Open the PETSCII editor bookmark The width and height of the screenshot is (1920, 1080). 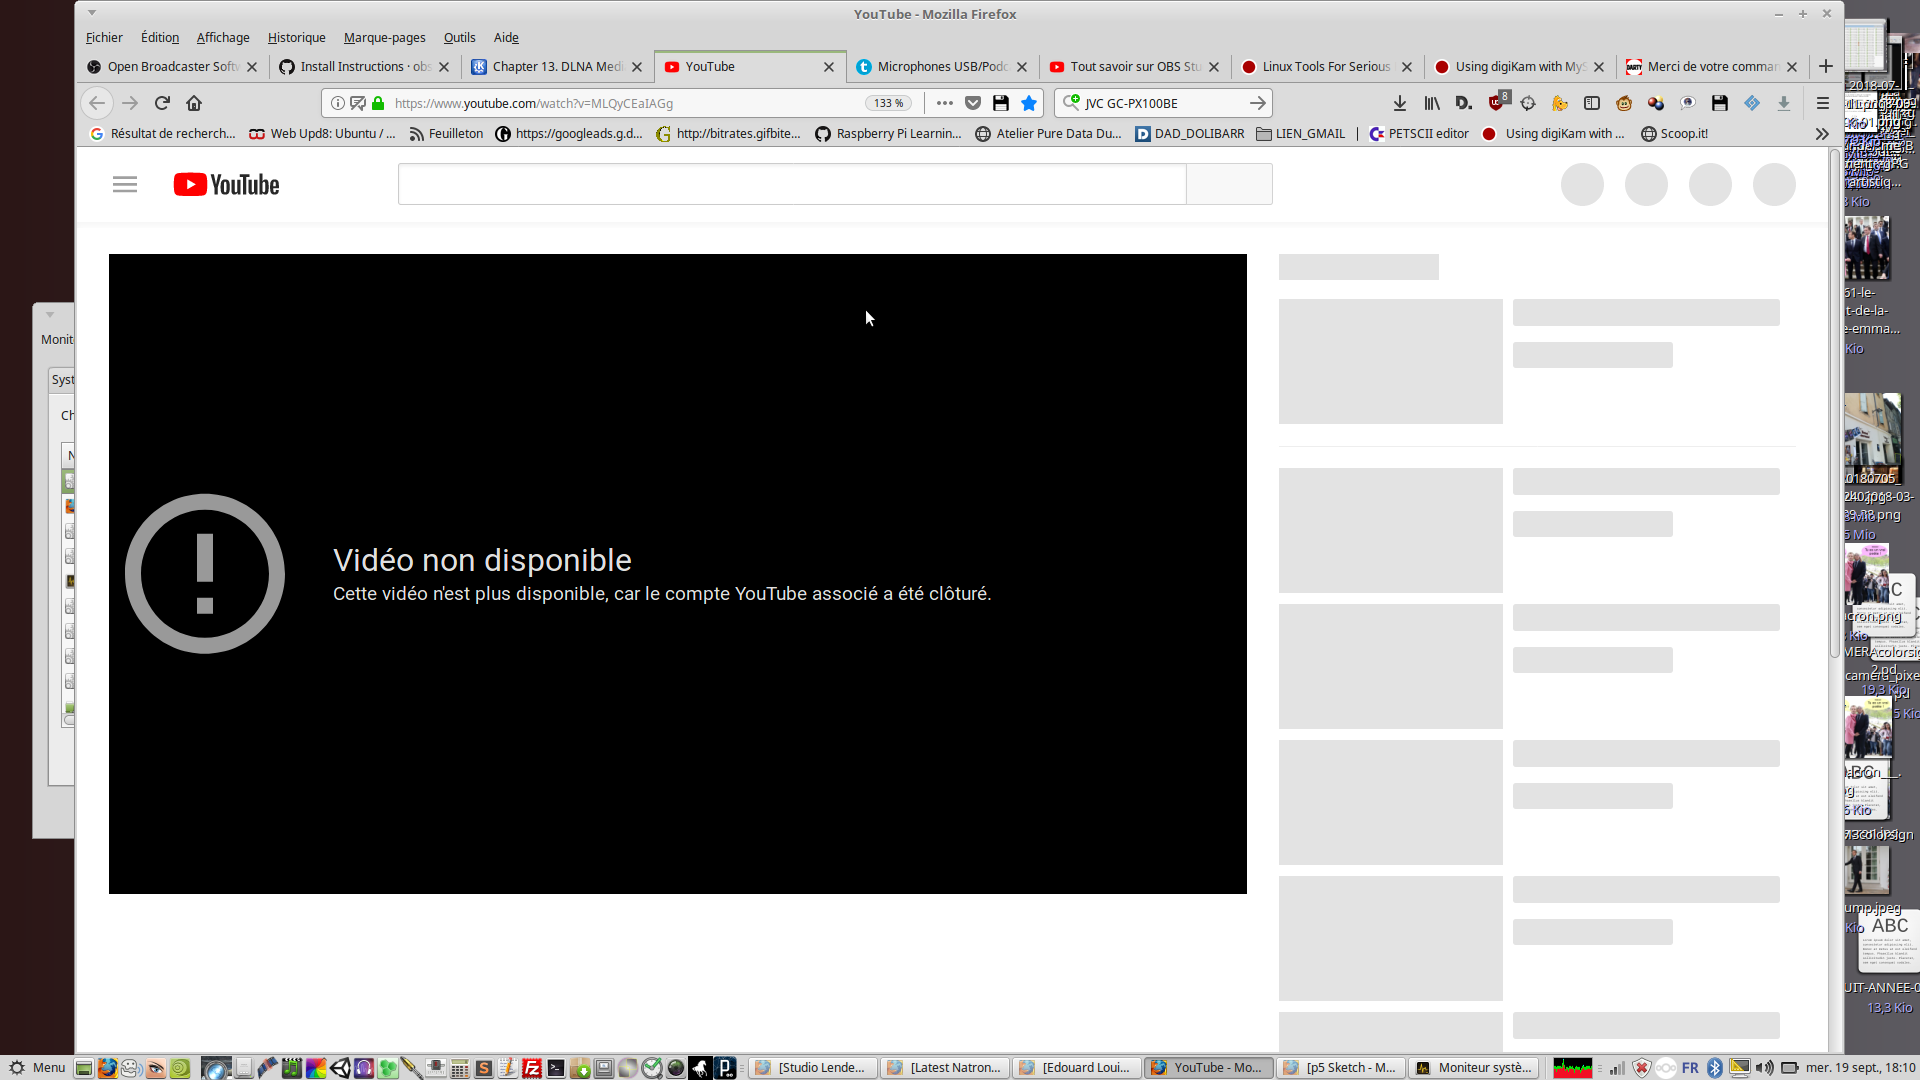coord(1420,134)
